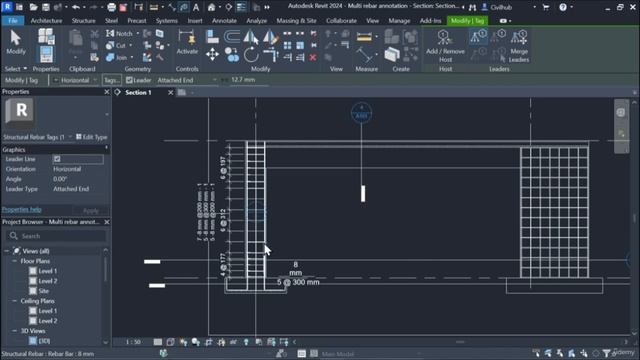640x360 pixels.
Task: Click the Thin Lines icon in quick access toolbar
Action: [x=241, y=7]
